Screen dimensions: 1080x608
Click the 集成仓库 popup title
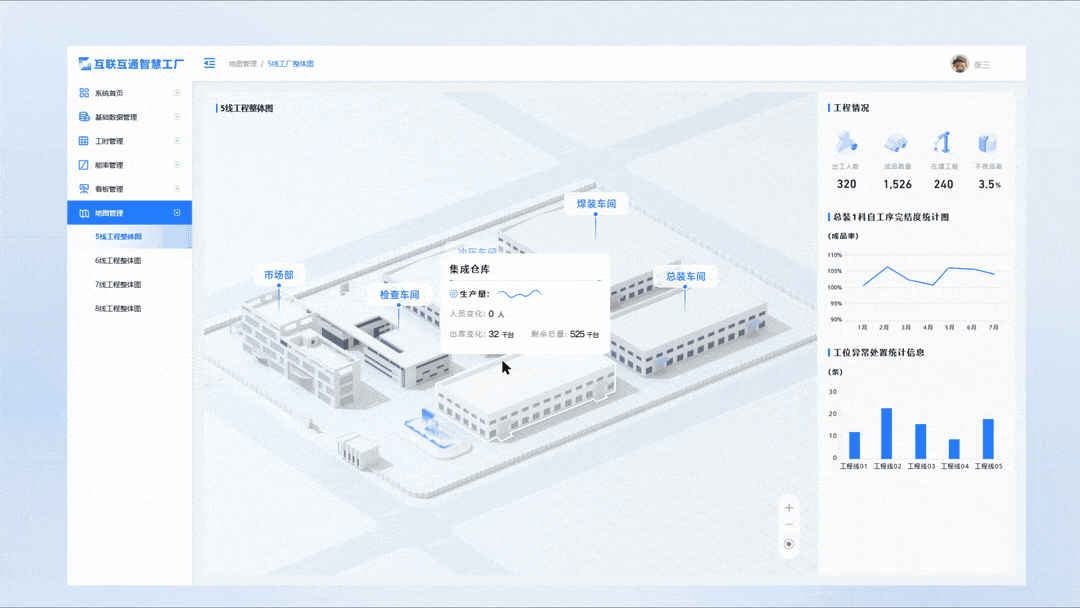470,269
